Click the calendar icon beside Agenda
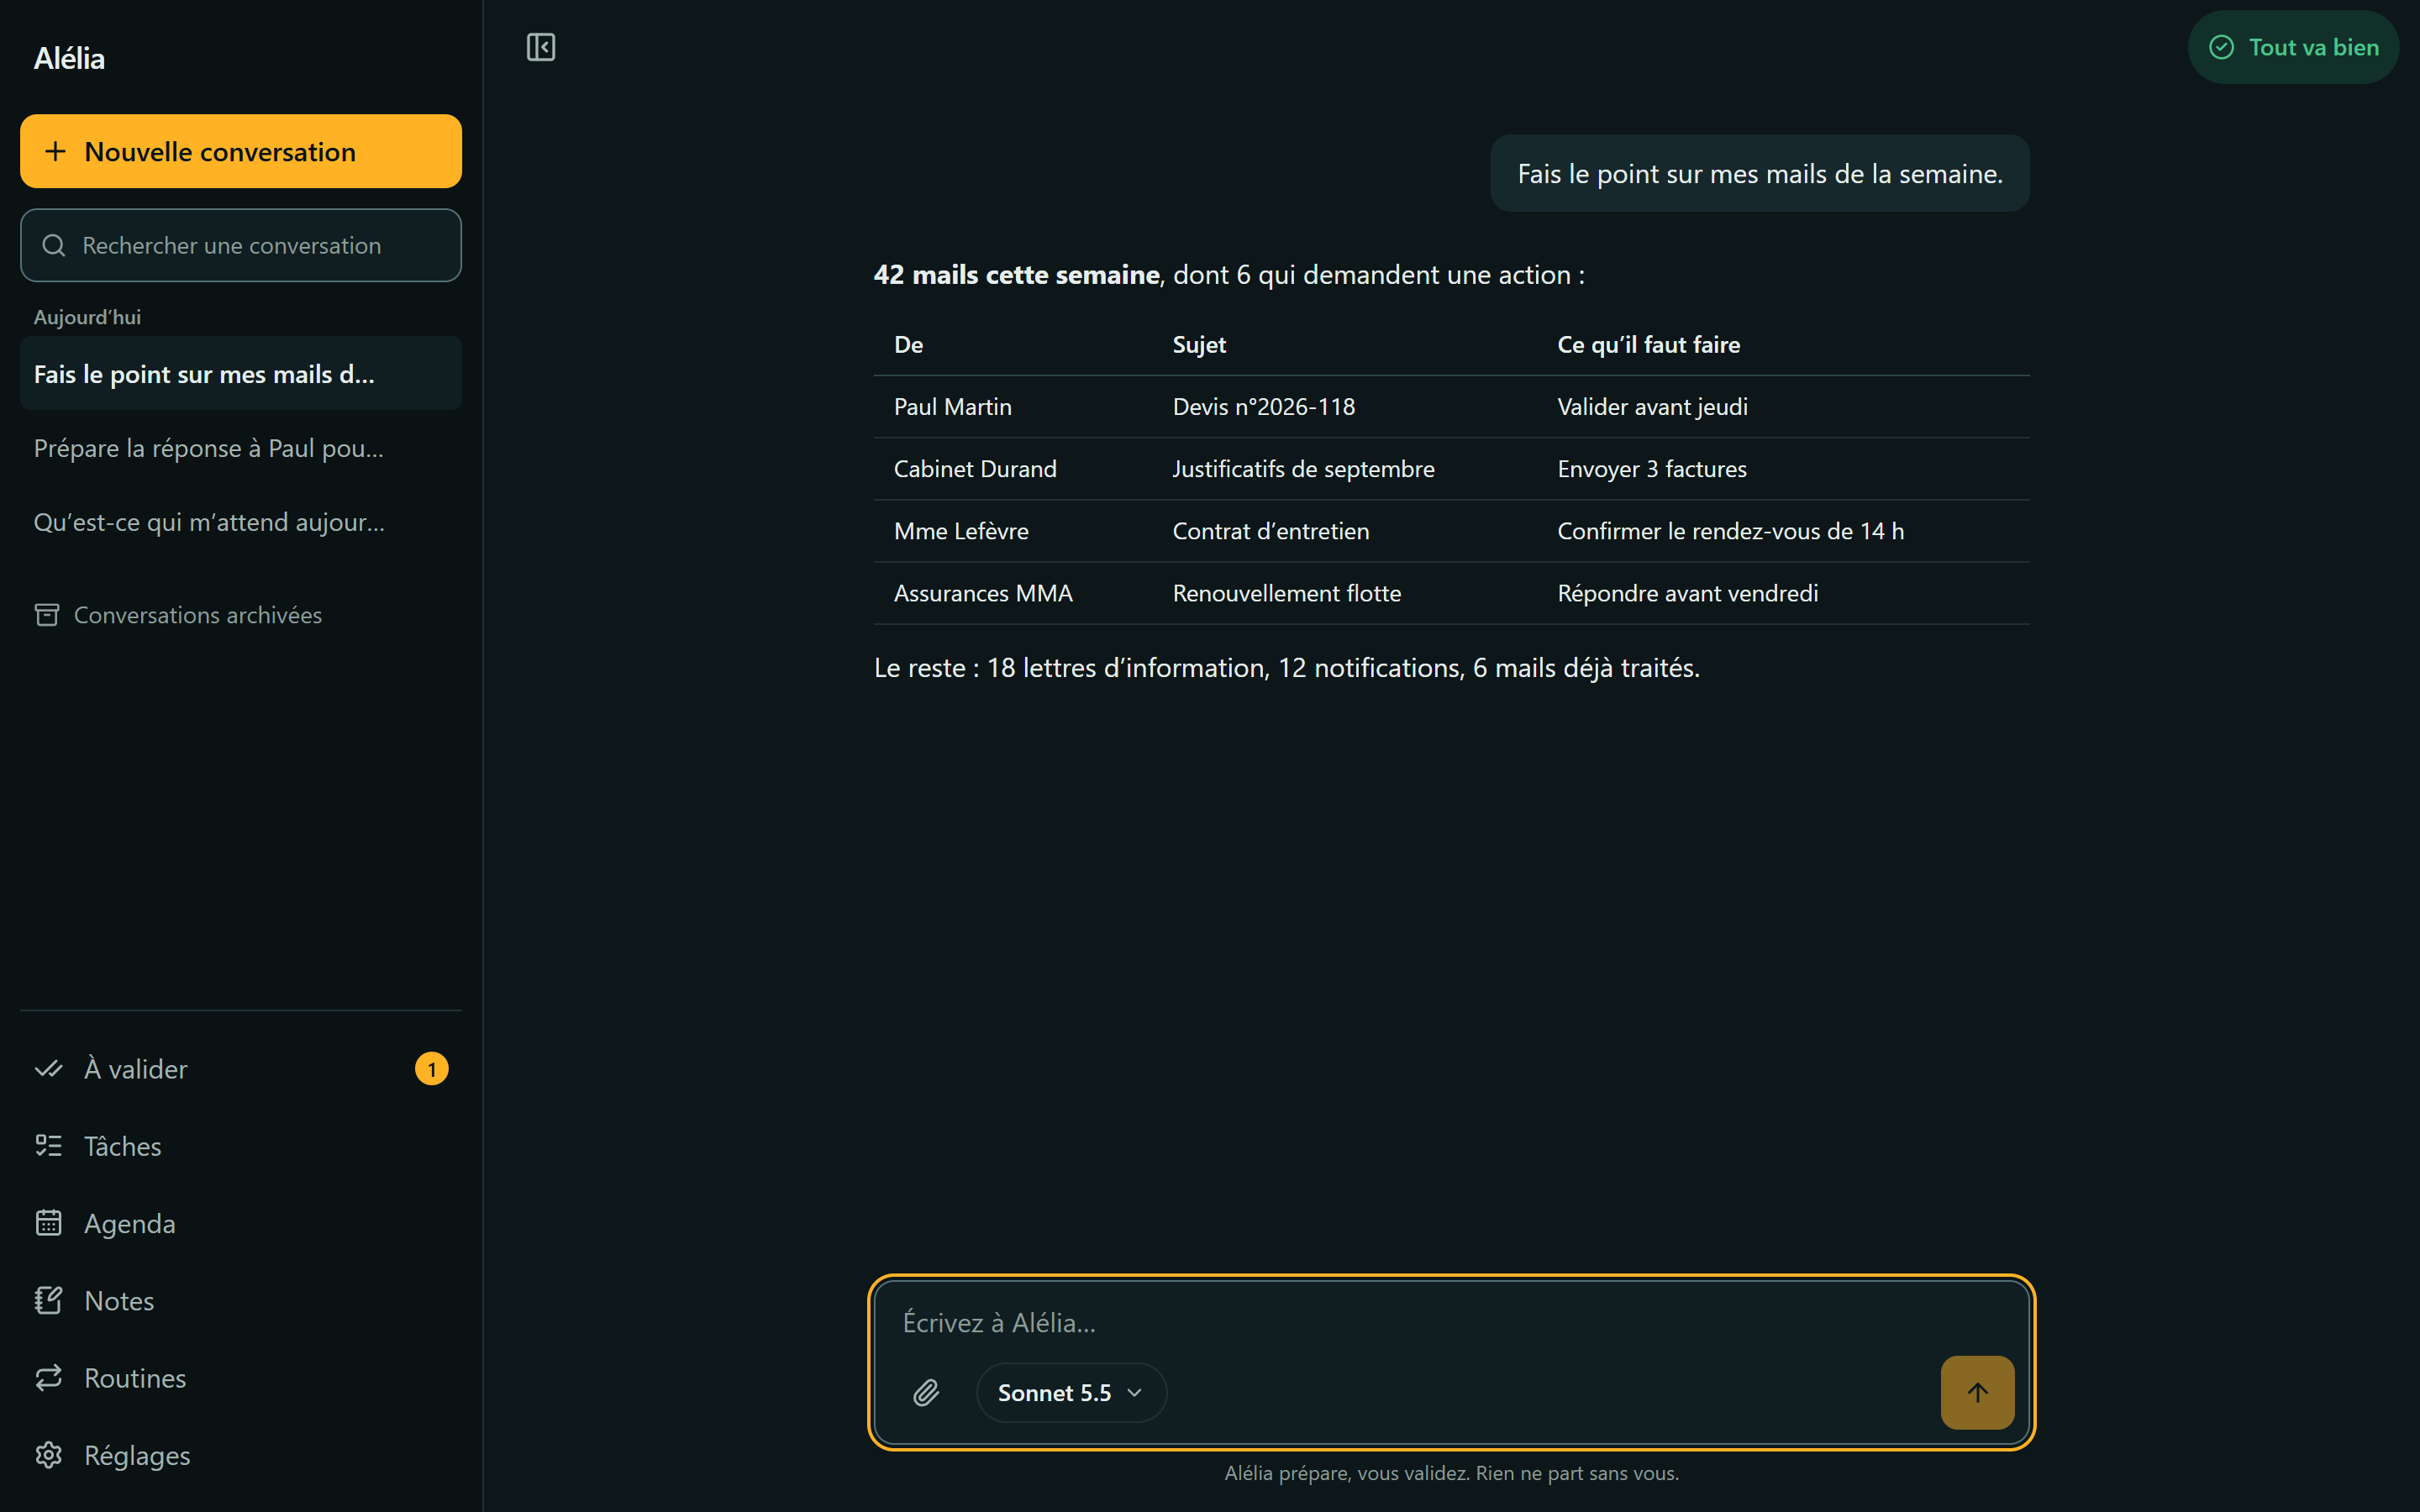Image resolution: width=2420 pixels, height=1512 pixels. (x=49, y=1223)
